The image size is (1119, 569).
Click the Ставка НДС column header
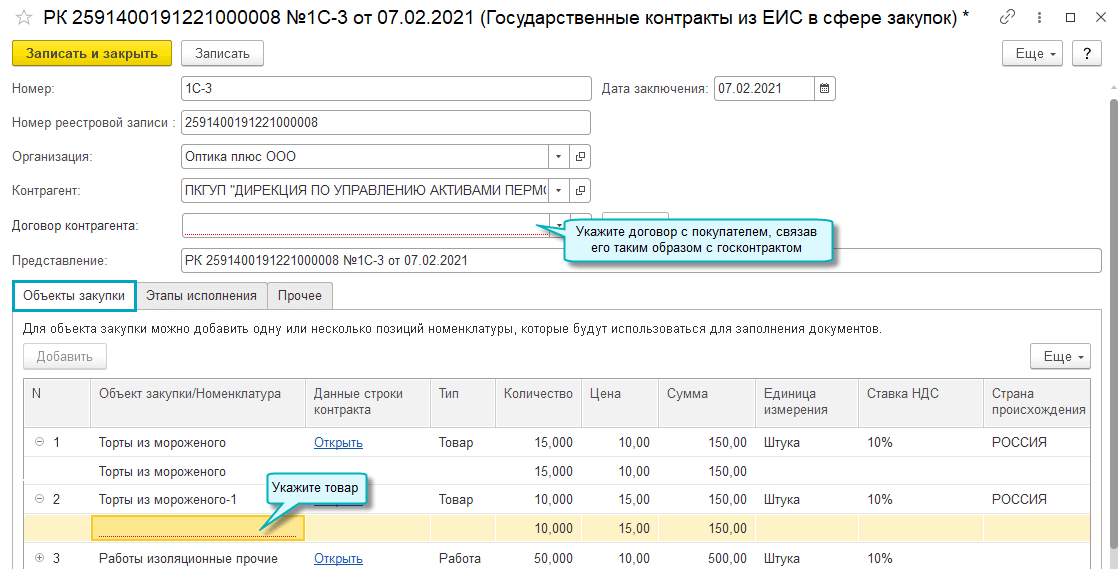[921, 402]
